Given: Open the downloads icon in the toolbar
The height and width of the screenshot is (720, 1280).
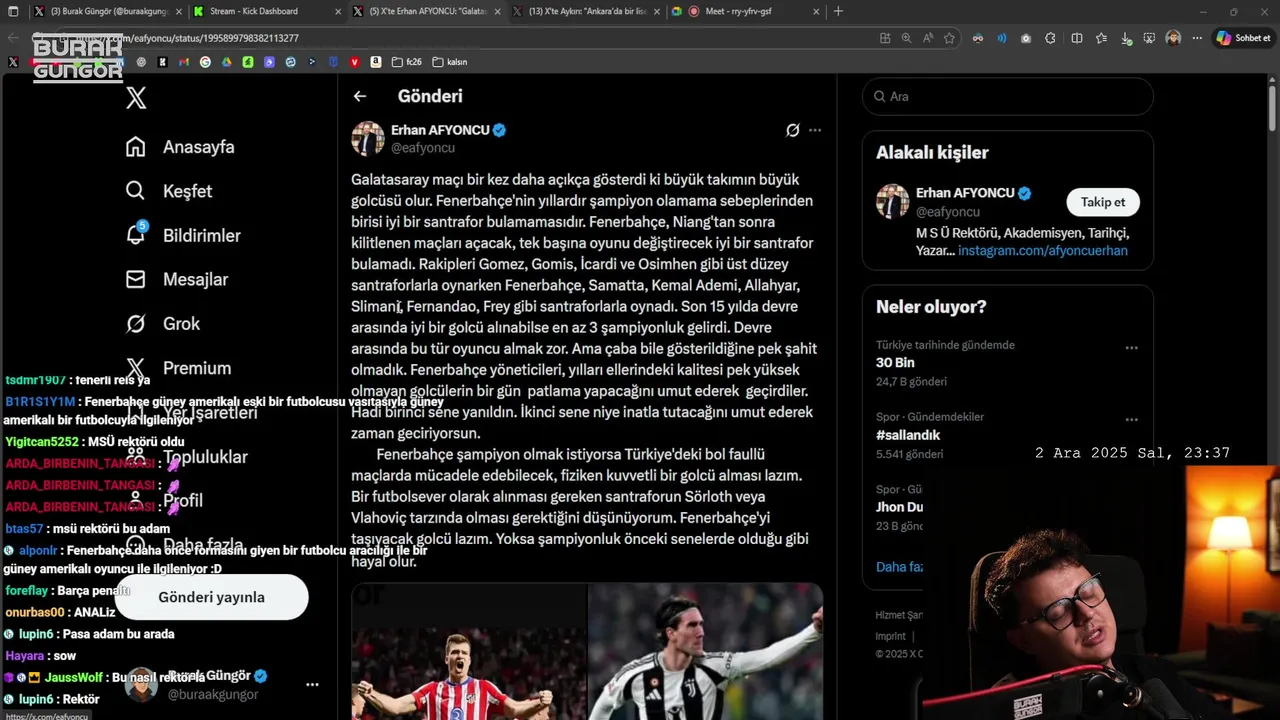Looking at the screenshot, I should point(1126,38).
